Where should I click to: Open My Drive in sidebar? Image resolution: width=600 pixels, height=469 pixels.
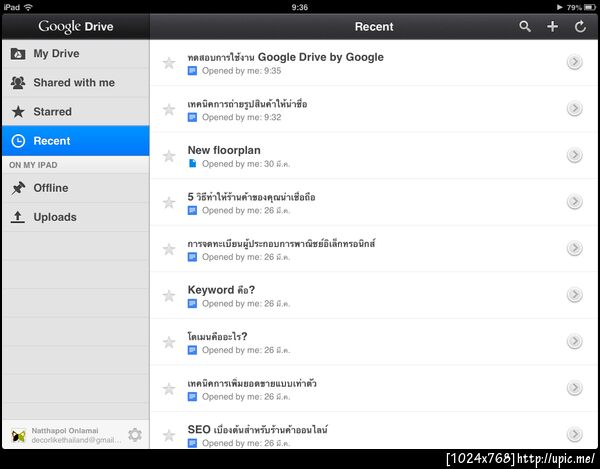[76, 54]
